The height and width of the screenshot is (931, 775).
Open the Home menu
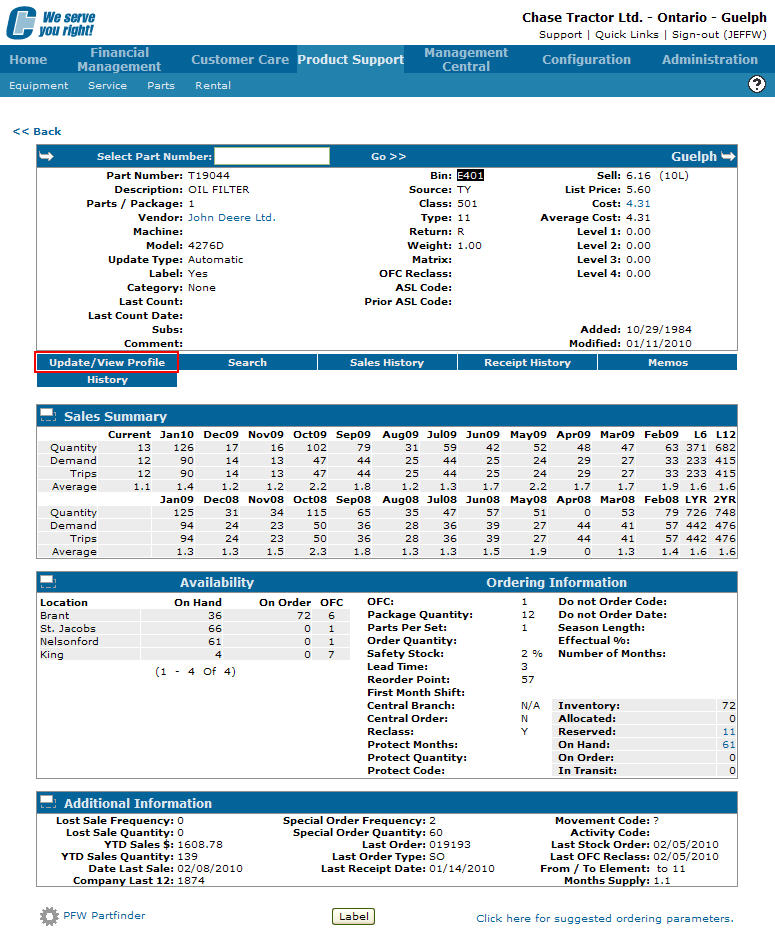[28, 59]
